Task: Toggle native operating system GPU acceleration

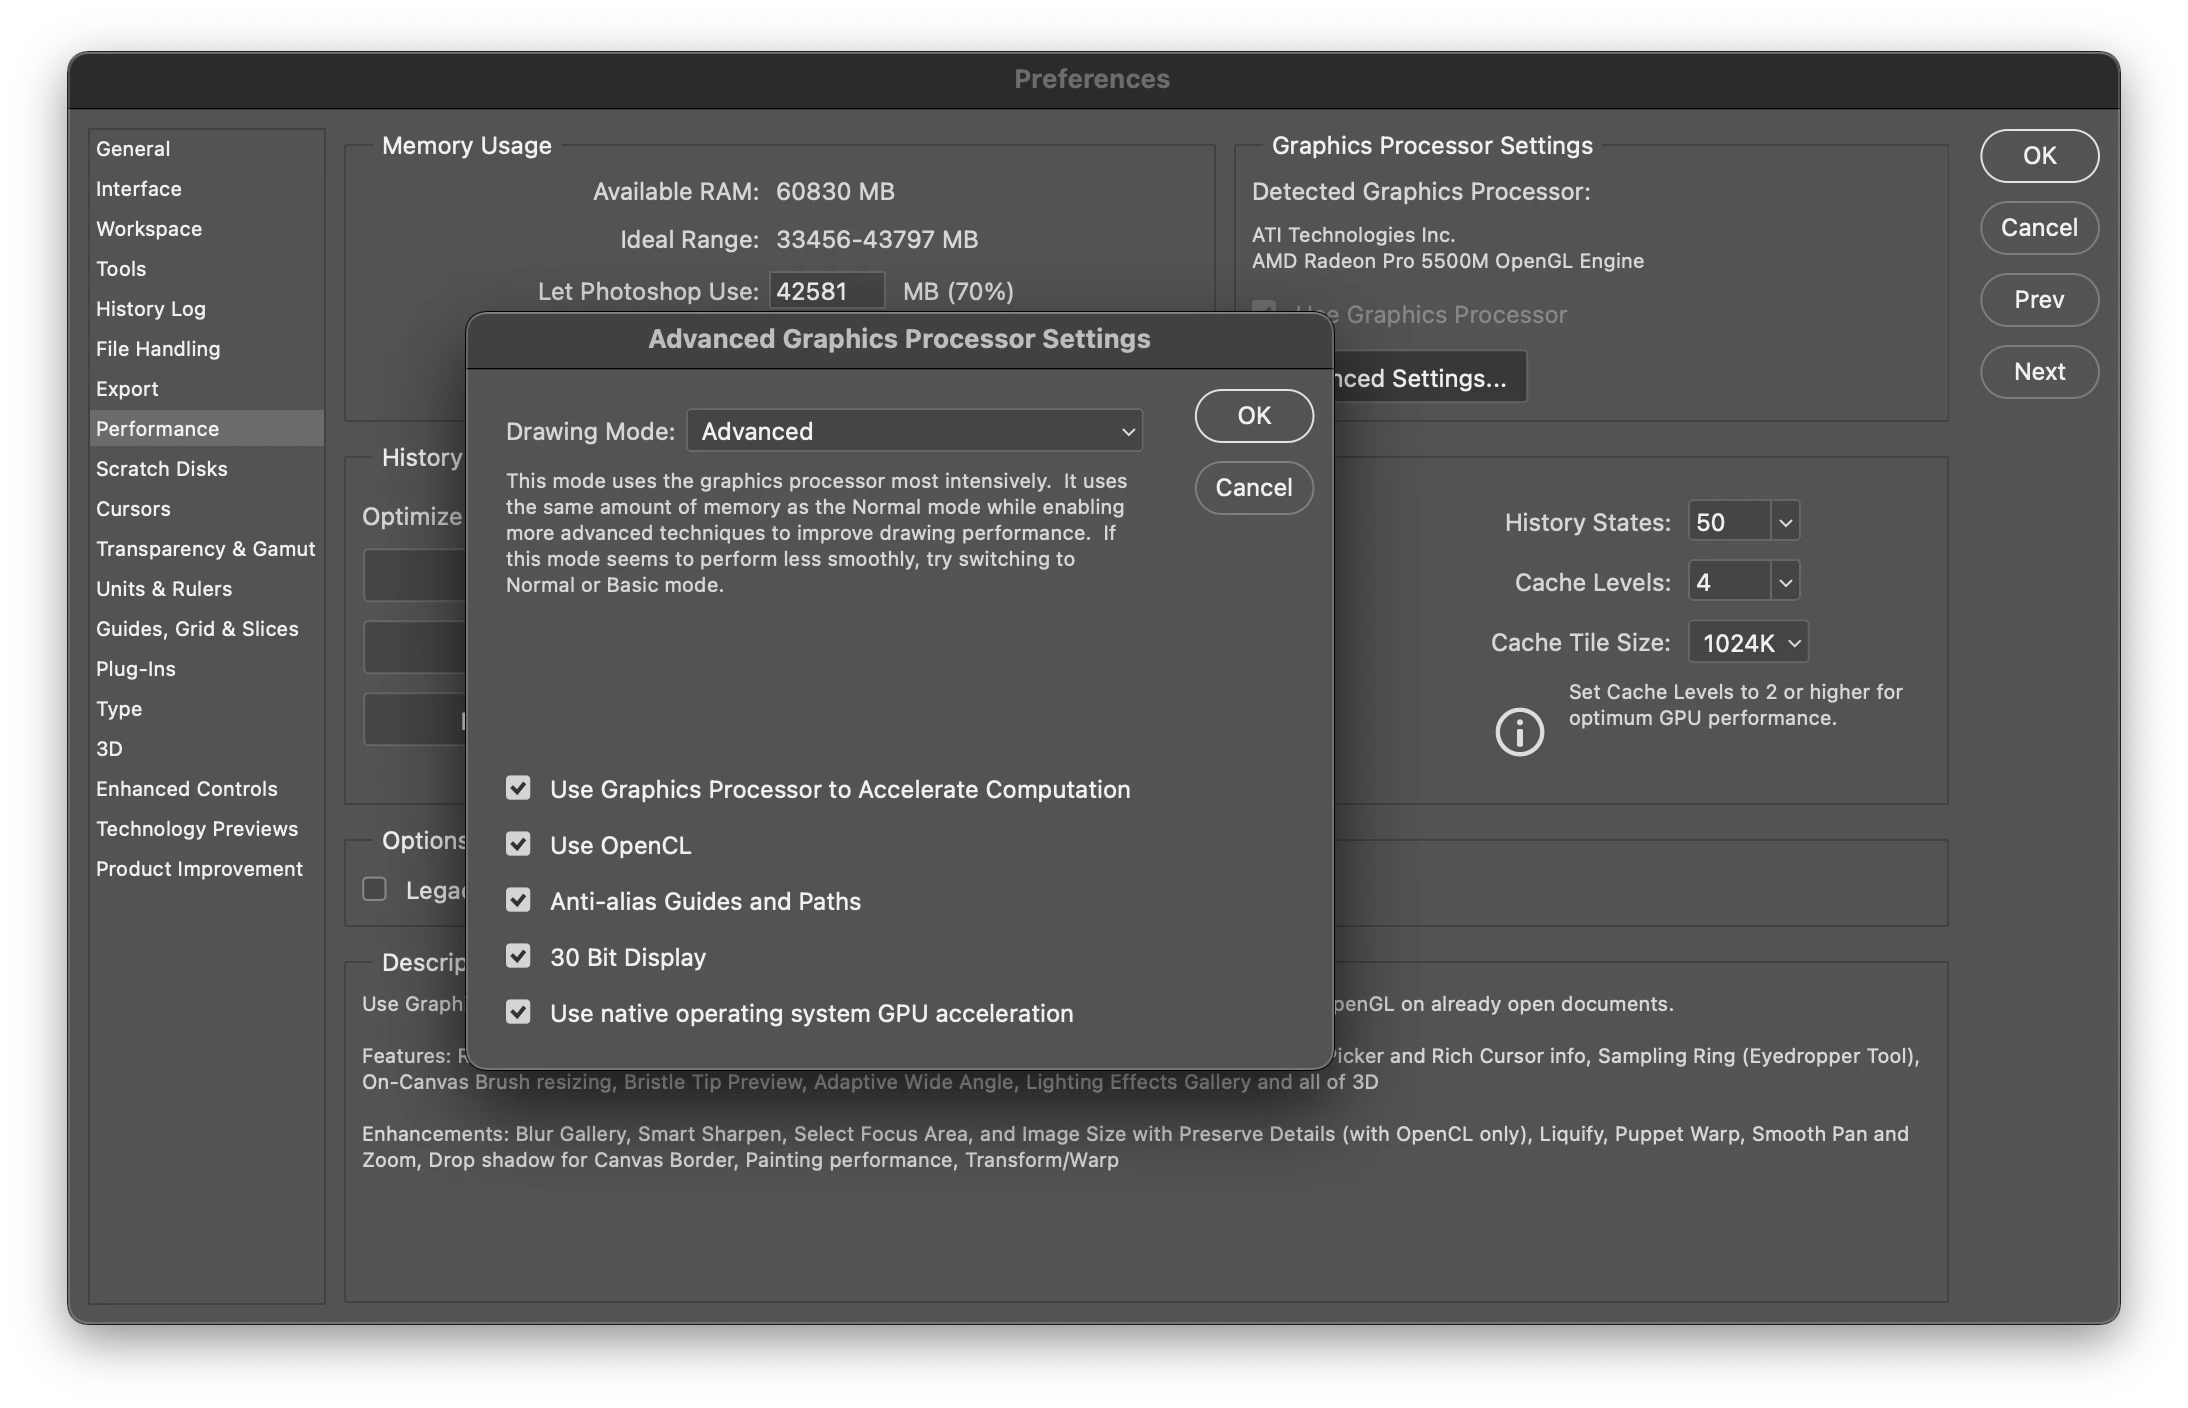Action: coord(518,1012)
